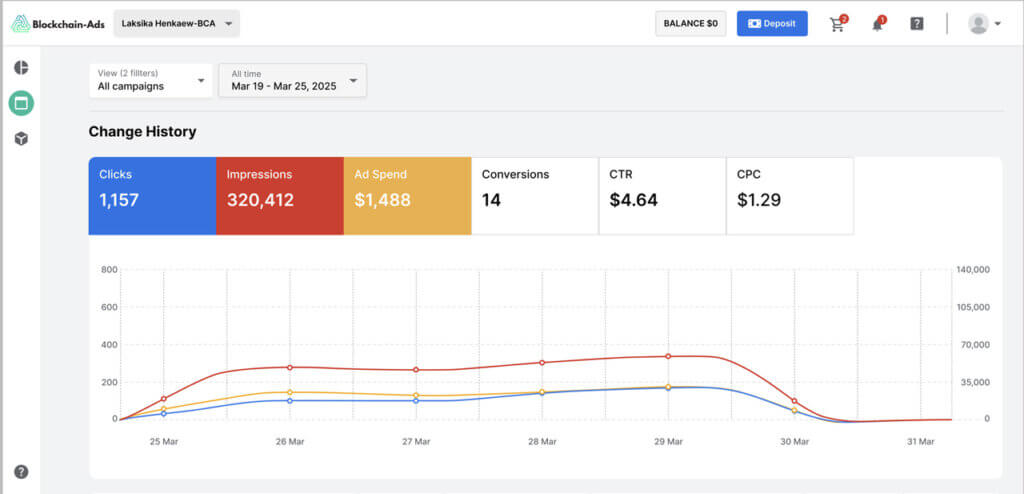
Task: Click the 35,000 right axis value
Action: pyautogui.click(x=976, y=382)
